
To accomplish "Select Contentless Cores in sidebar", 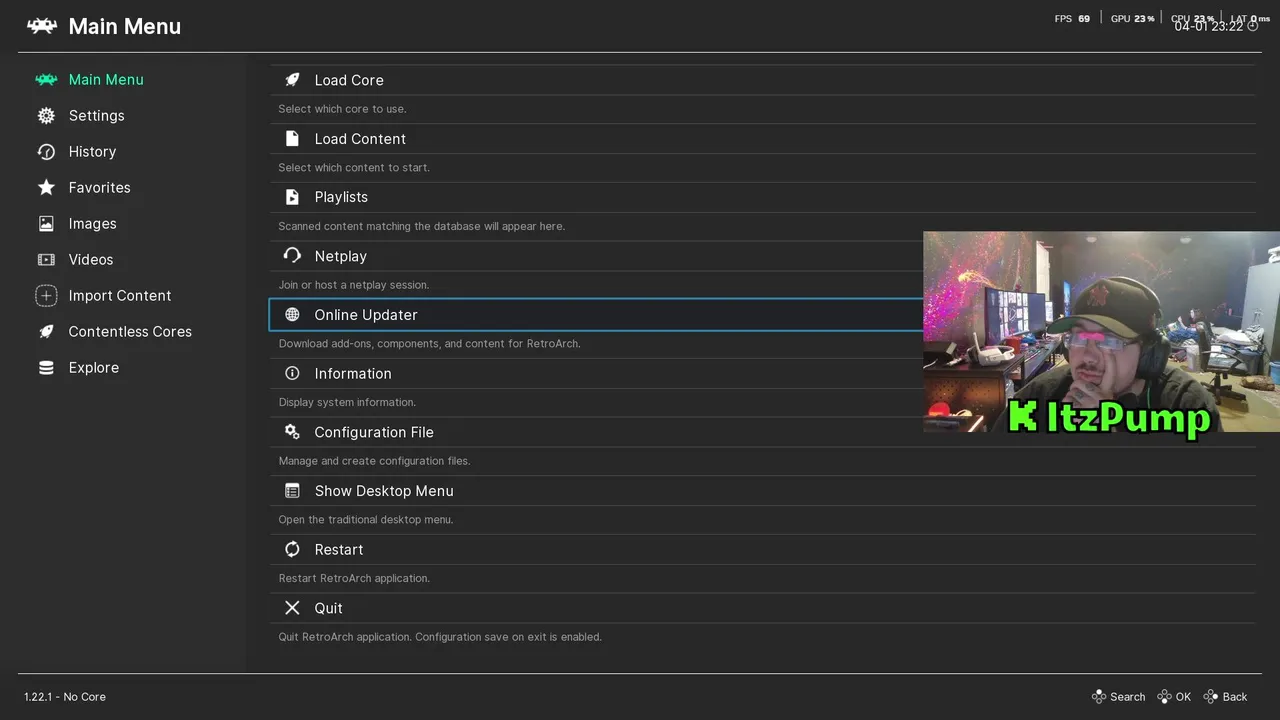I will [132, 332].
